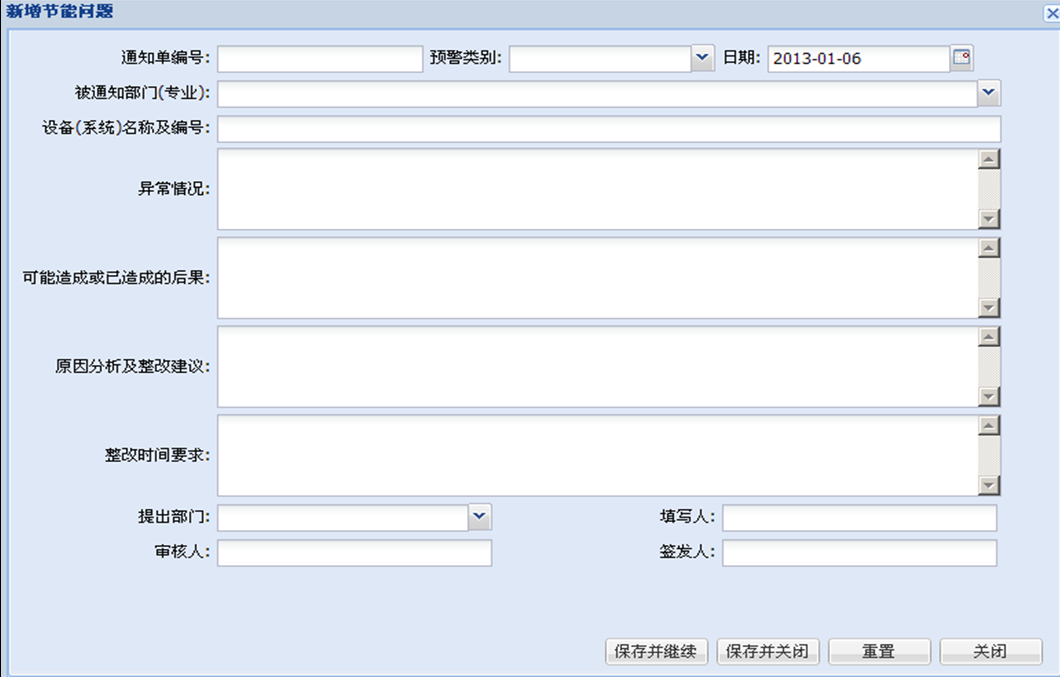Focus the 通知单编号 input field
1060x677 pixels.
(x=320, y=59)
